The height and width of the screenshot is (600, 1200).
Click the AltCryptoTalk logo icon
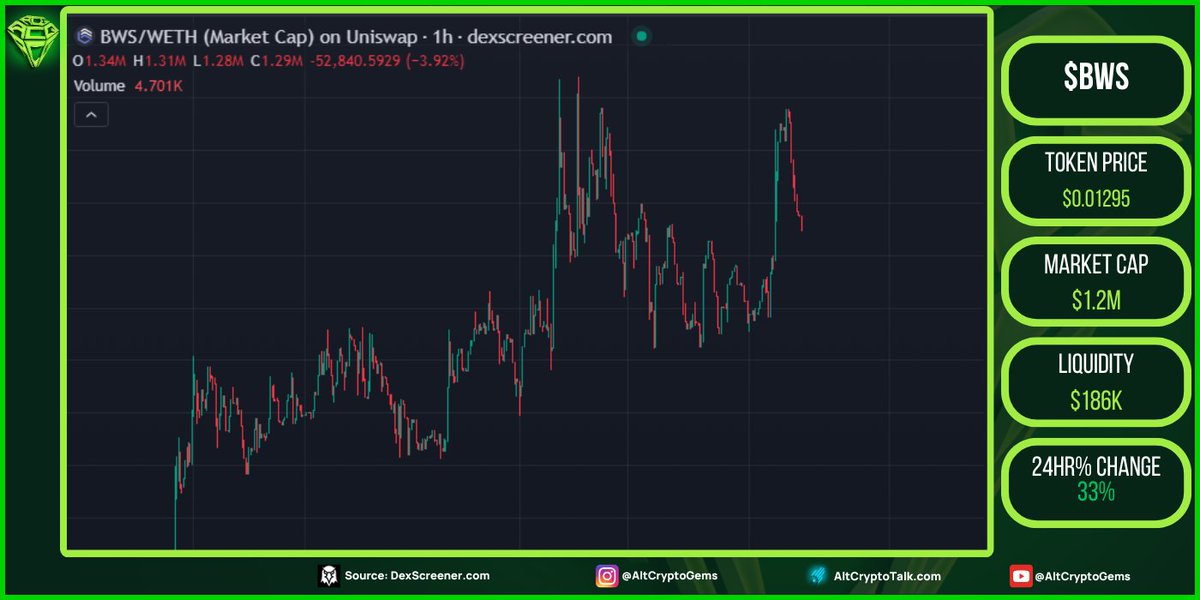(818, 575)
